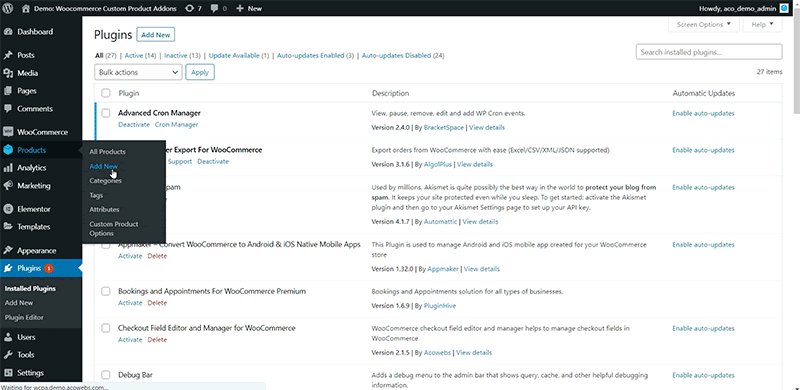The height and width of the screenshot is (390, 800).
Task: Check the Bookings and Appointments plugin checkbox
Action: coord(106,291)
